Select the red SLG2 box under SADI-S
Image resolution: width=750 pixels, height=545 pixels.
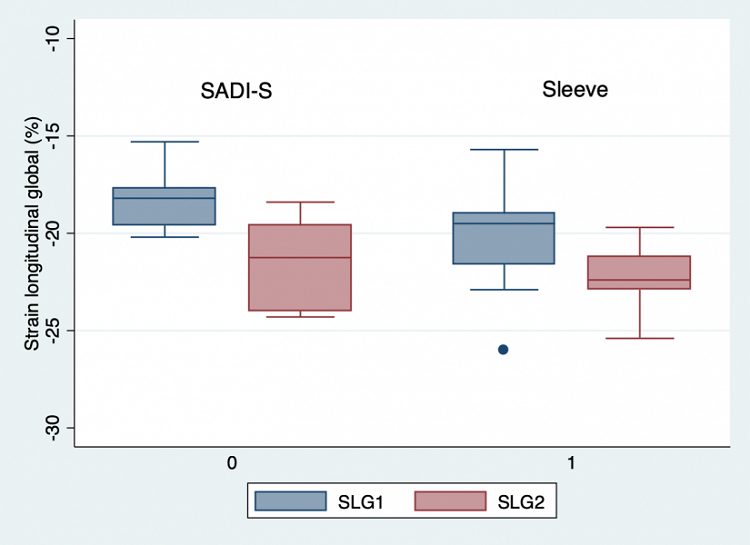tap(300, 267)
